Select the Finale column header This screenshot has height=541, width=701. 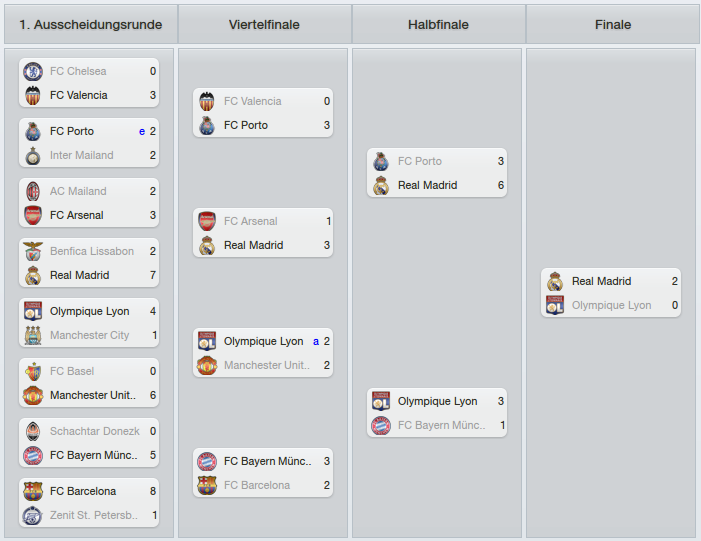coord(613,25)
